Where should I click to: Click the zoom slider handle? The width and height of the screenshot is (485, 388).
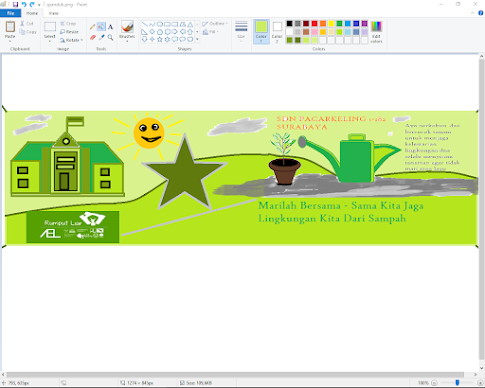[x=457, y=383]
